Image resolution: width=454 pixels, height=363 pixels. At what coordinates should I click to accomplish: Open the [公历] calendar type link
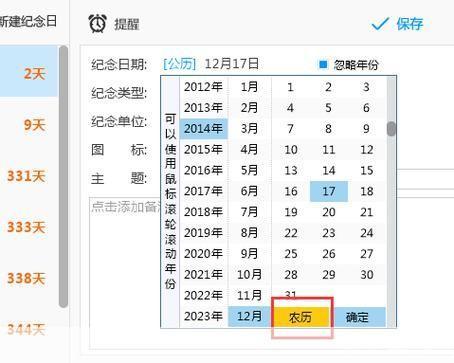click(179, 63)
